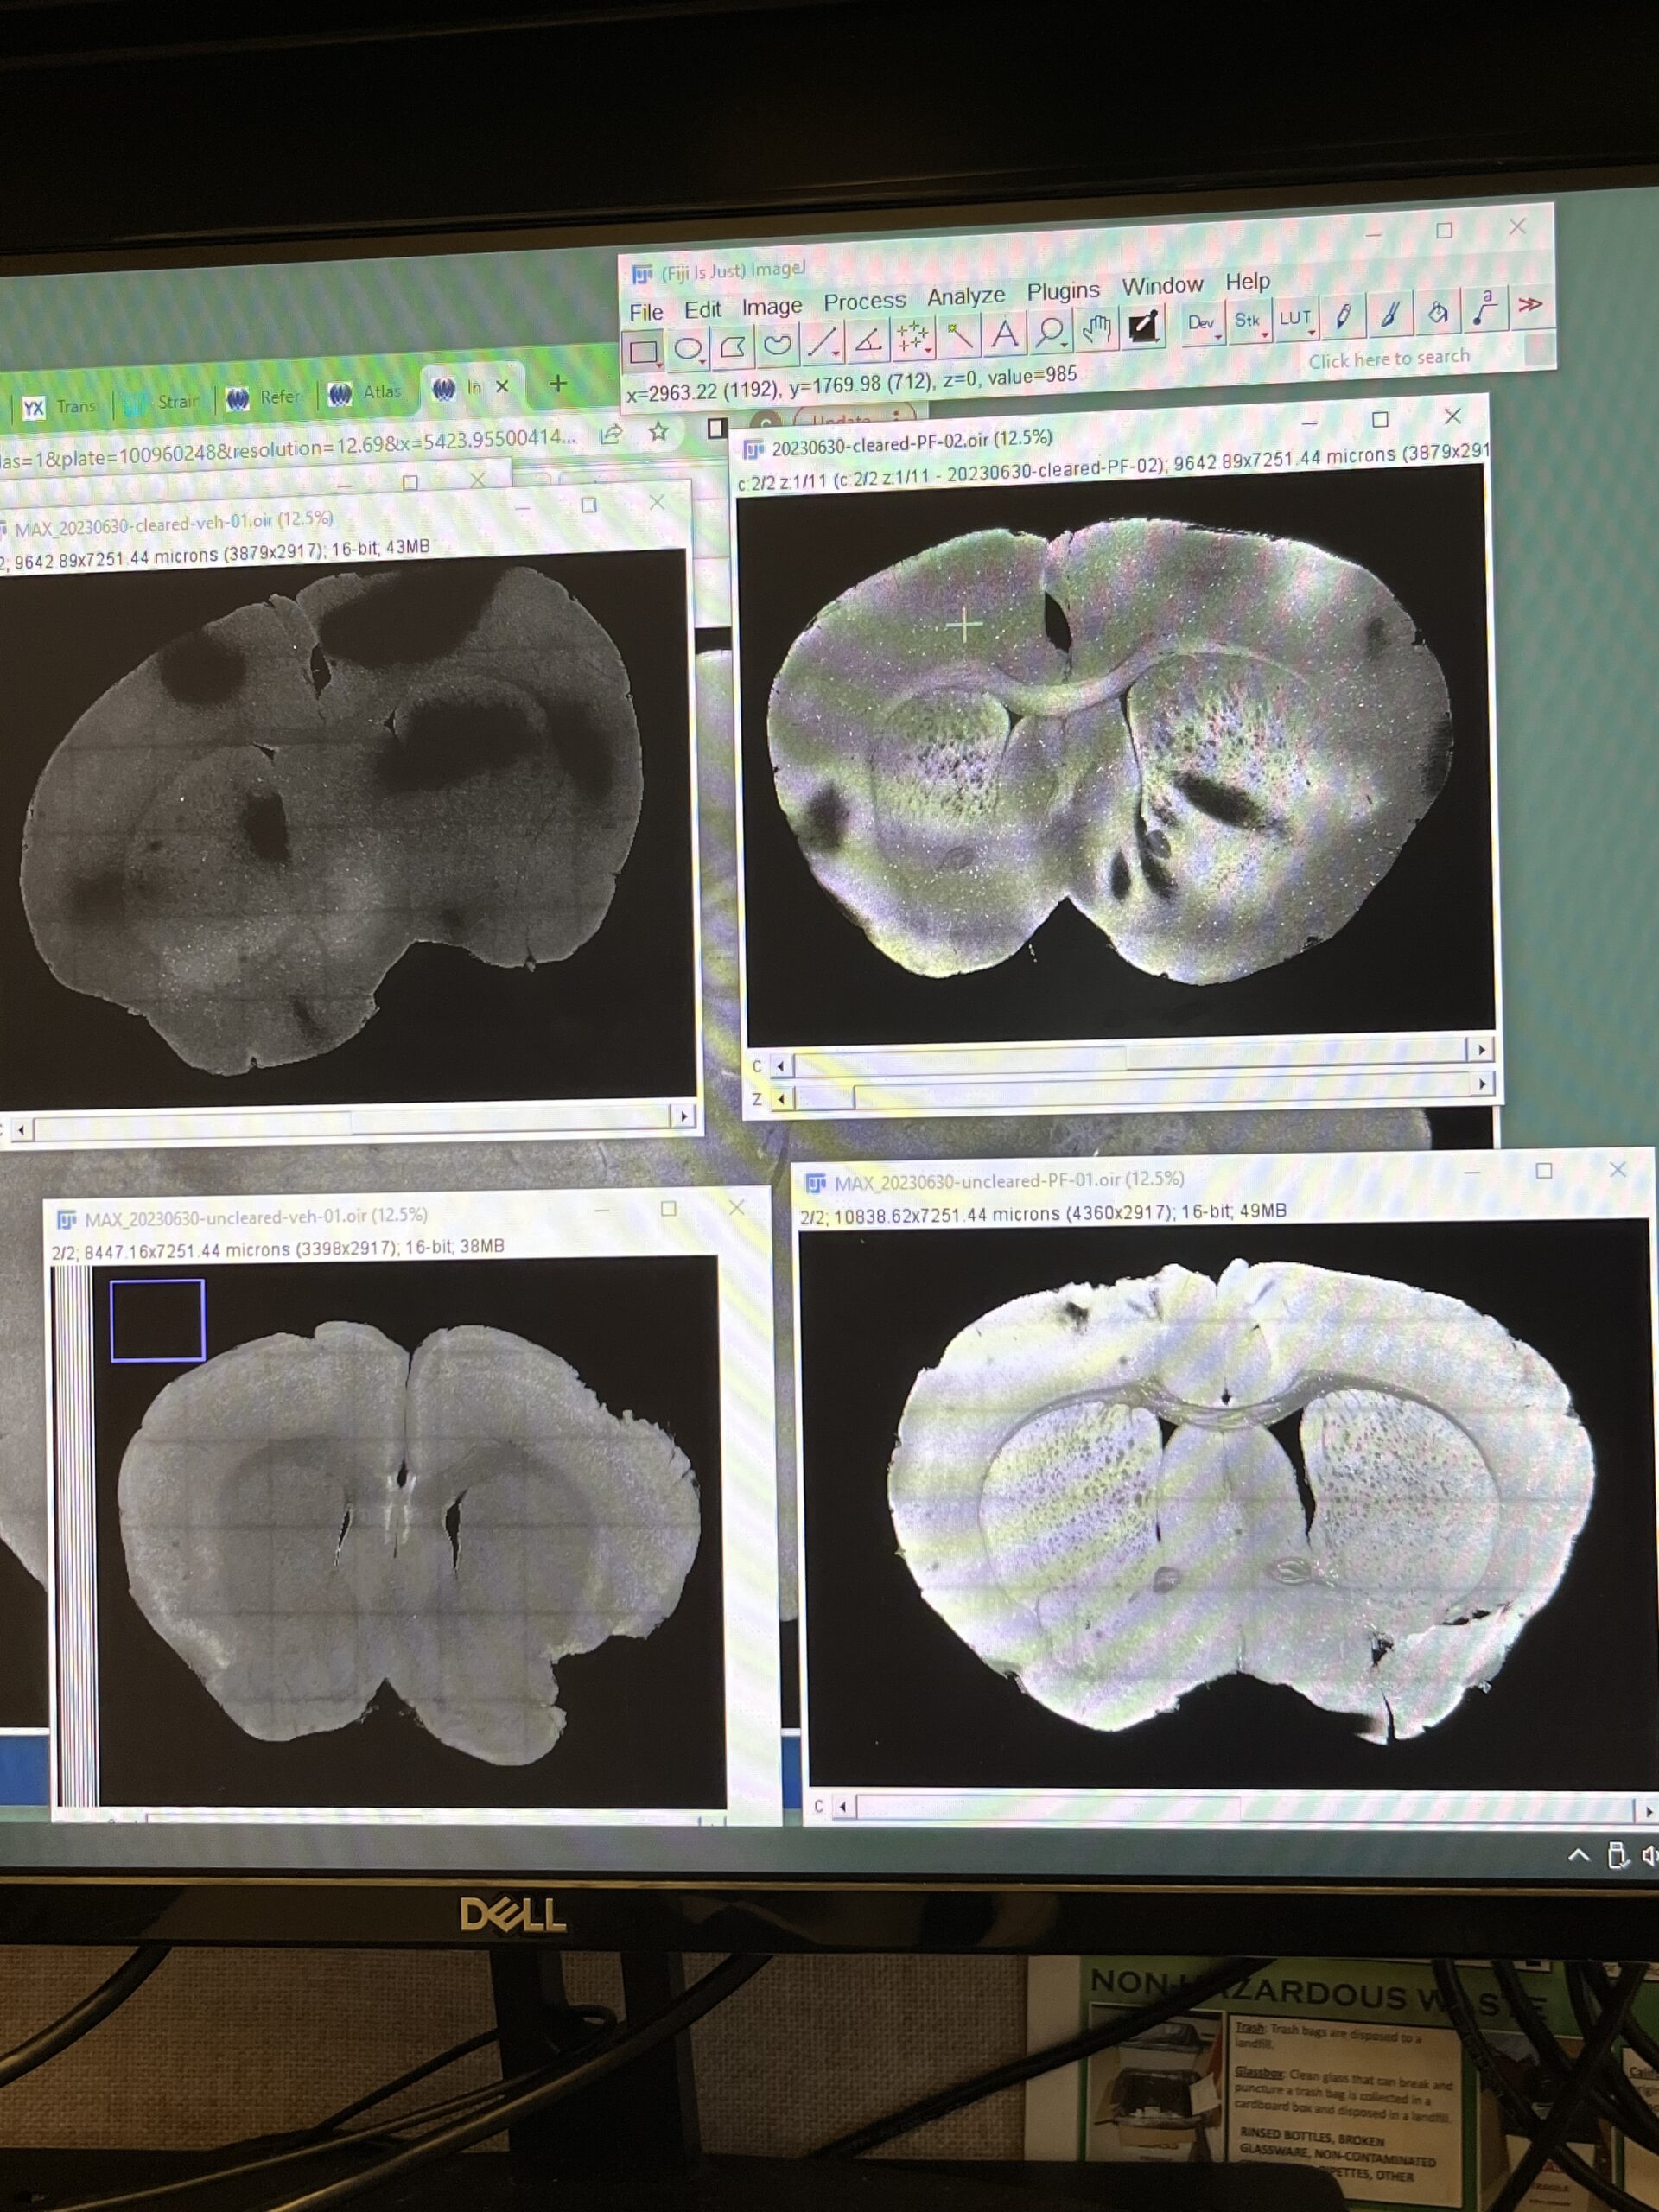Open a new browser tab with plus
Viewport: 1659px width, 2212px height.
558,383
